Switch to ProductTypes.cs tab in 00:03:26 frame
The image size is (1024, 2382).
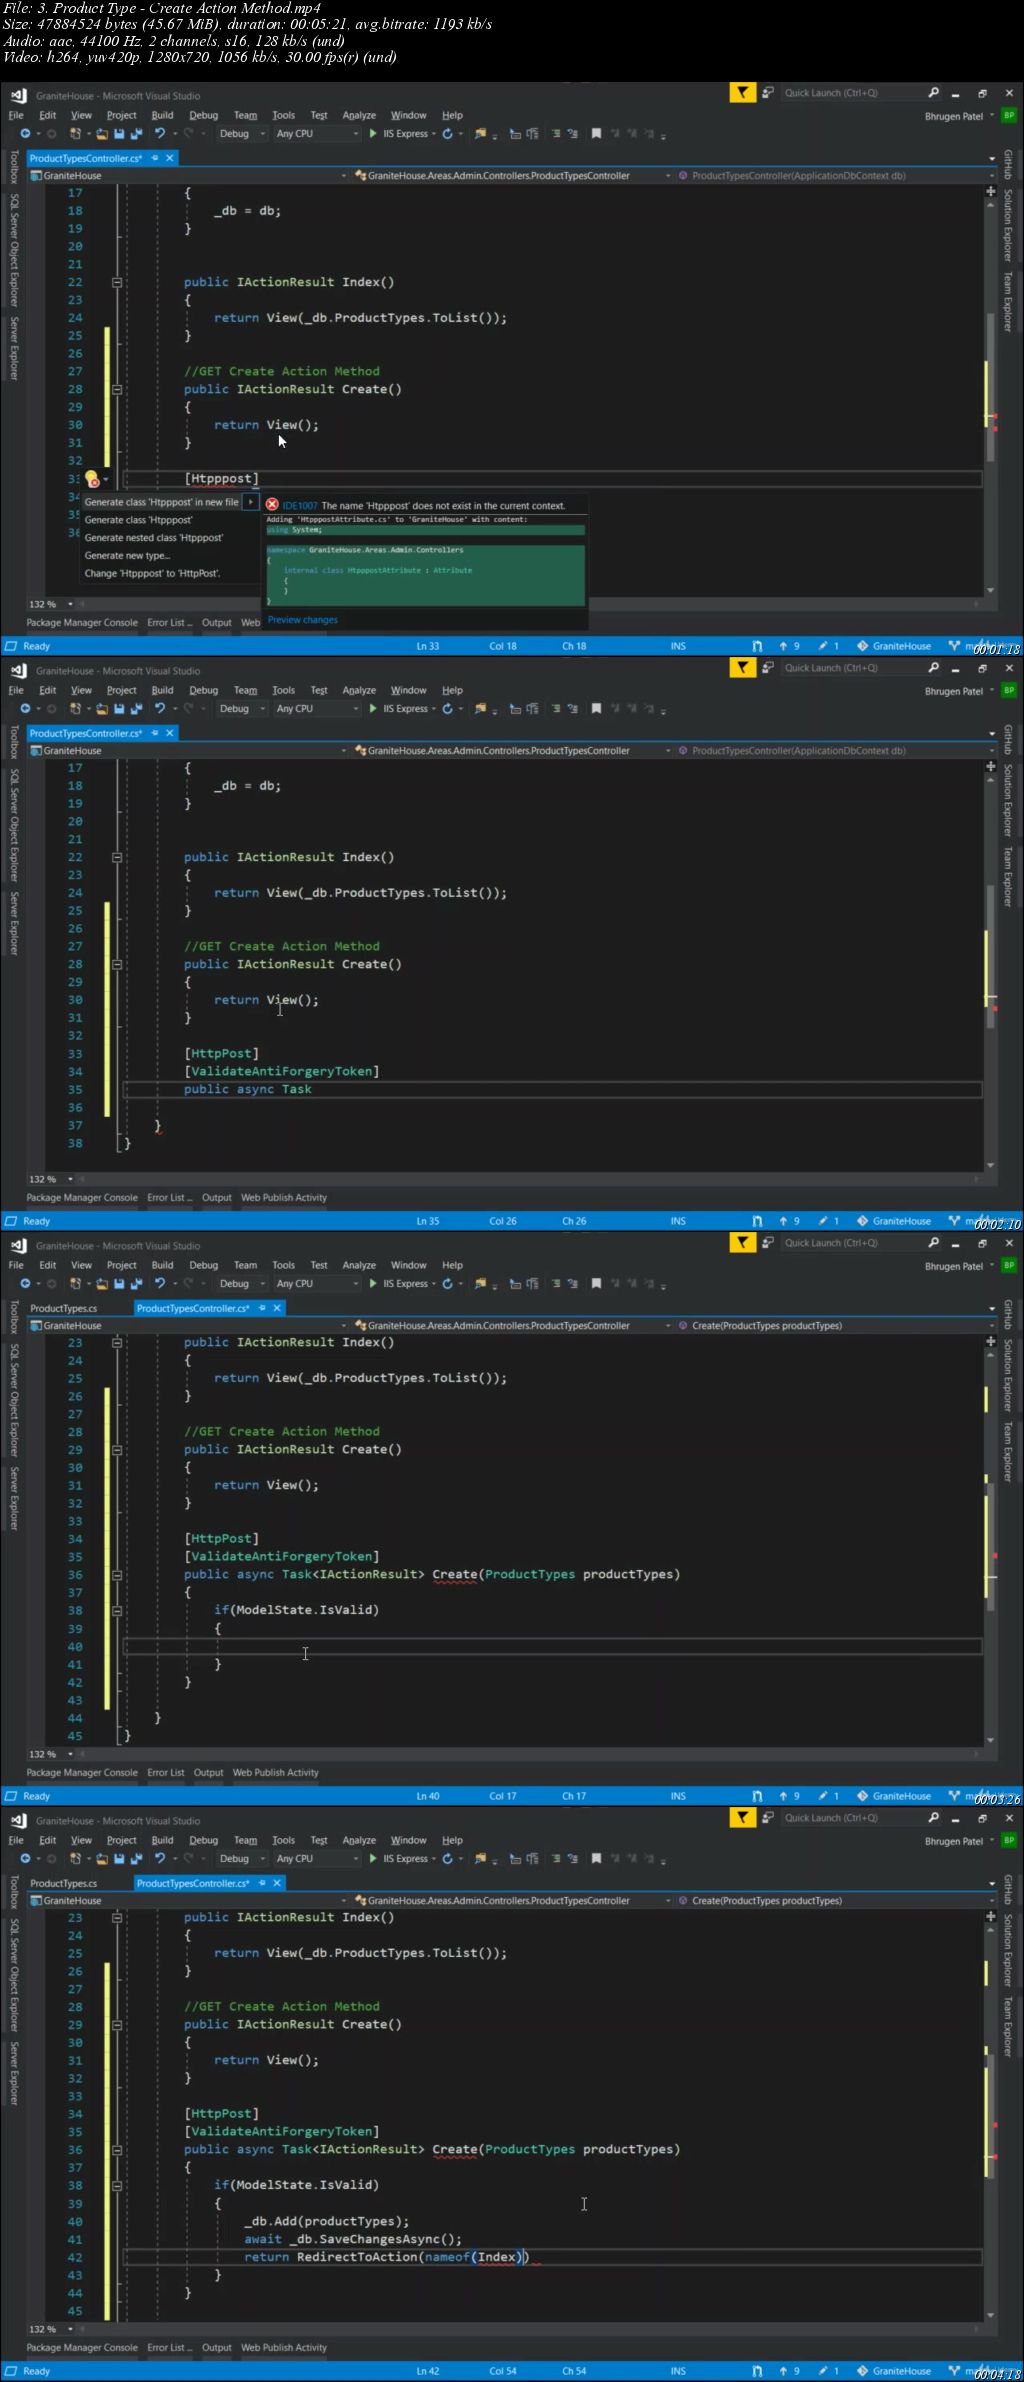64,1308
